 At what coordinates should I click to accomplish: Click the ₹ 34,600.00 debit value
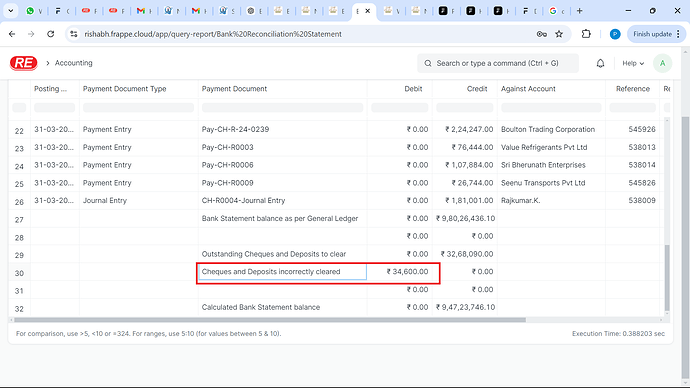tap(407, 272)
